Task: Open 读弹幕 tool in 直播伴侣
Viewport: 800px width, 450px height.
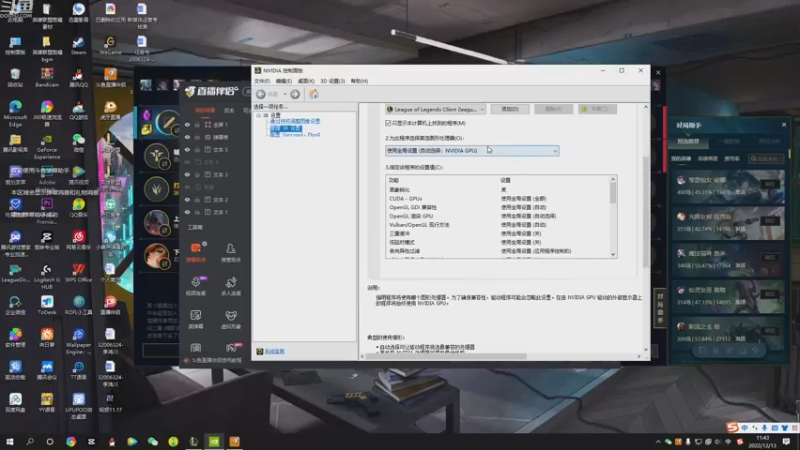Action: click(x=196, y=319)
